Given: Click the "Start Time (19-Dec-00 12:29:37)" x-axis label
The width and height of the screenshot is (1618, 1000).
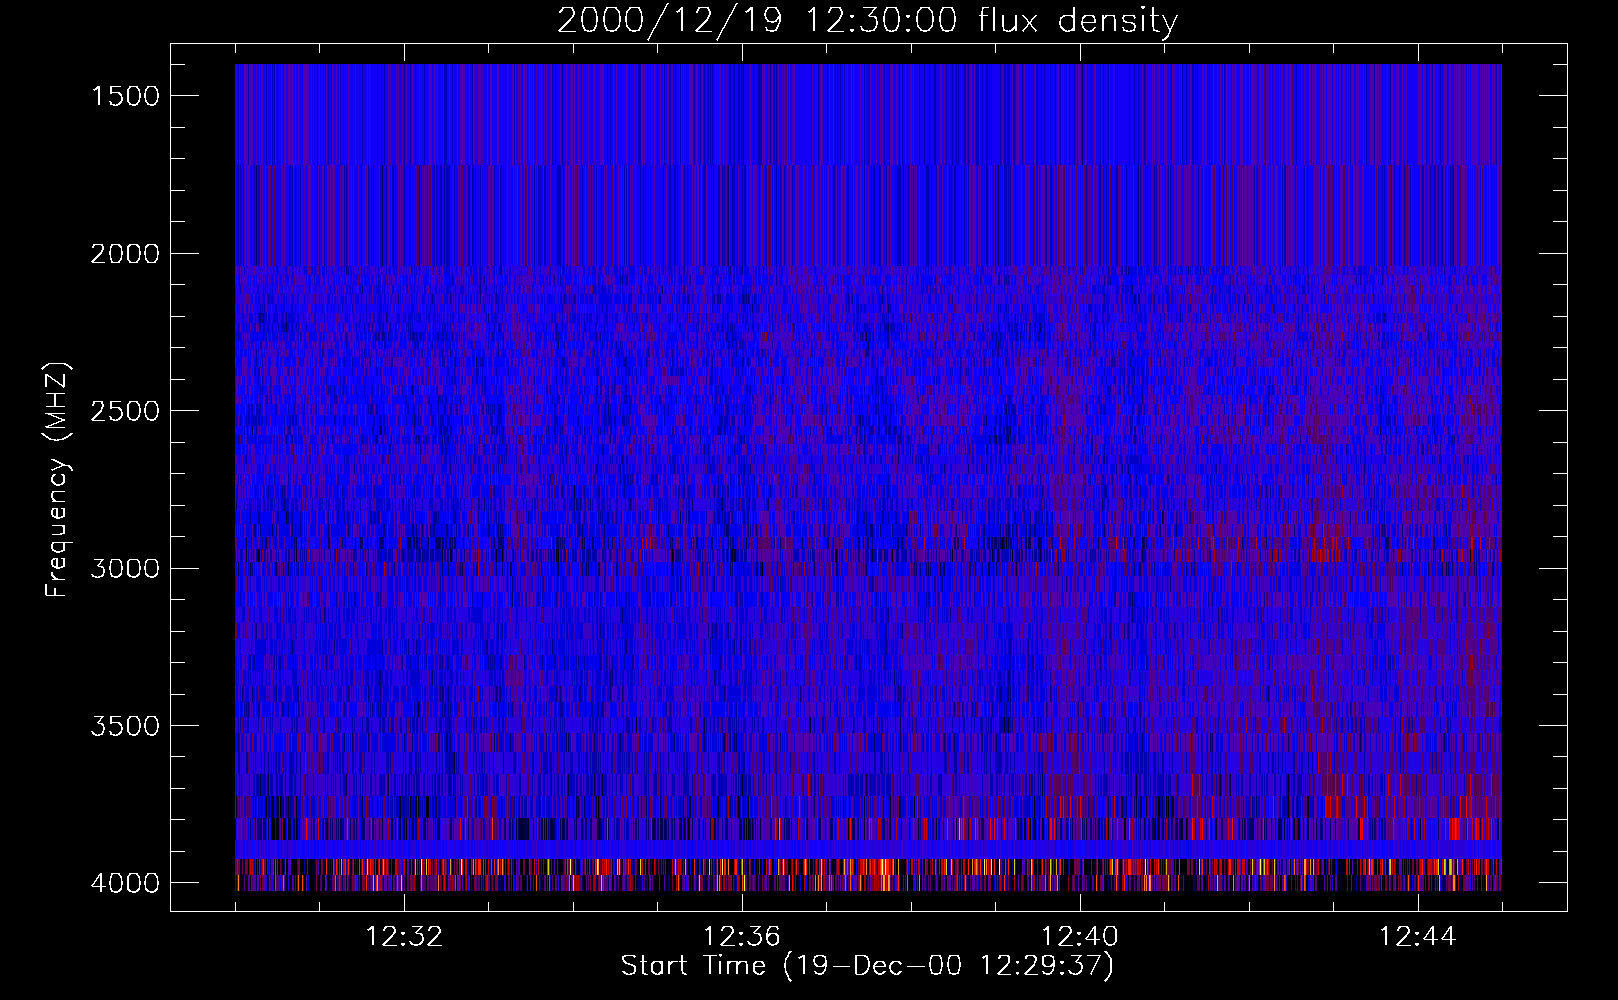Looking at the screenshot, I should tap(867, 966).
